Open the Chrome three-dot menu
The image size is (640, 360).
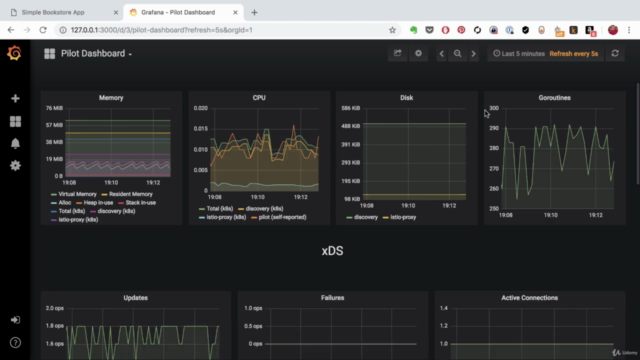(629, 30)
